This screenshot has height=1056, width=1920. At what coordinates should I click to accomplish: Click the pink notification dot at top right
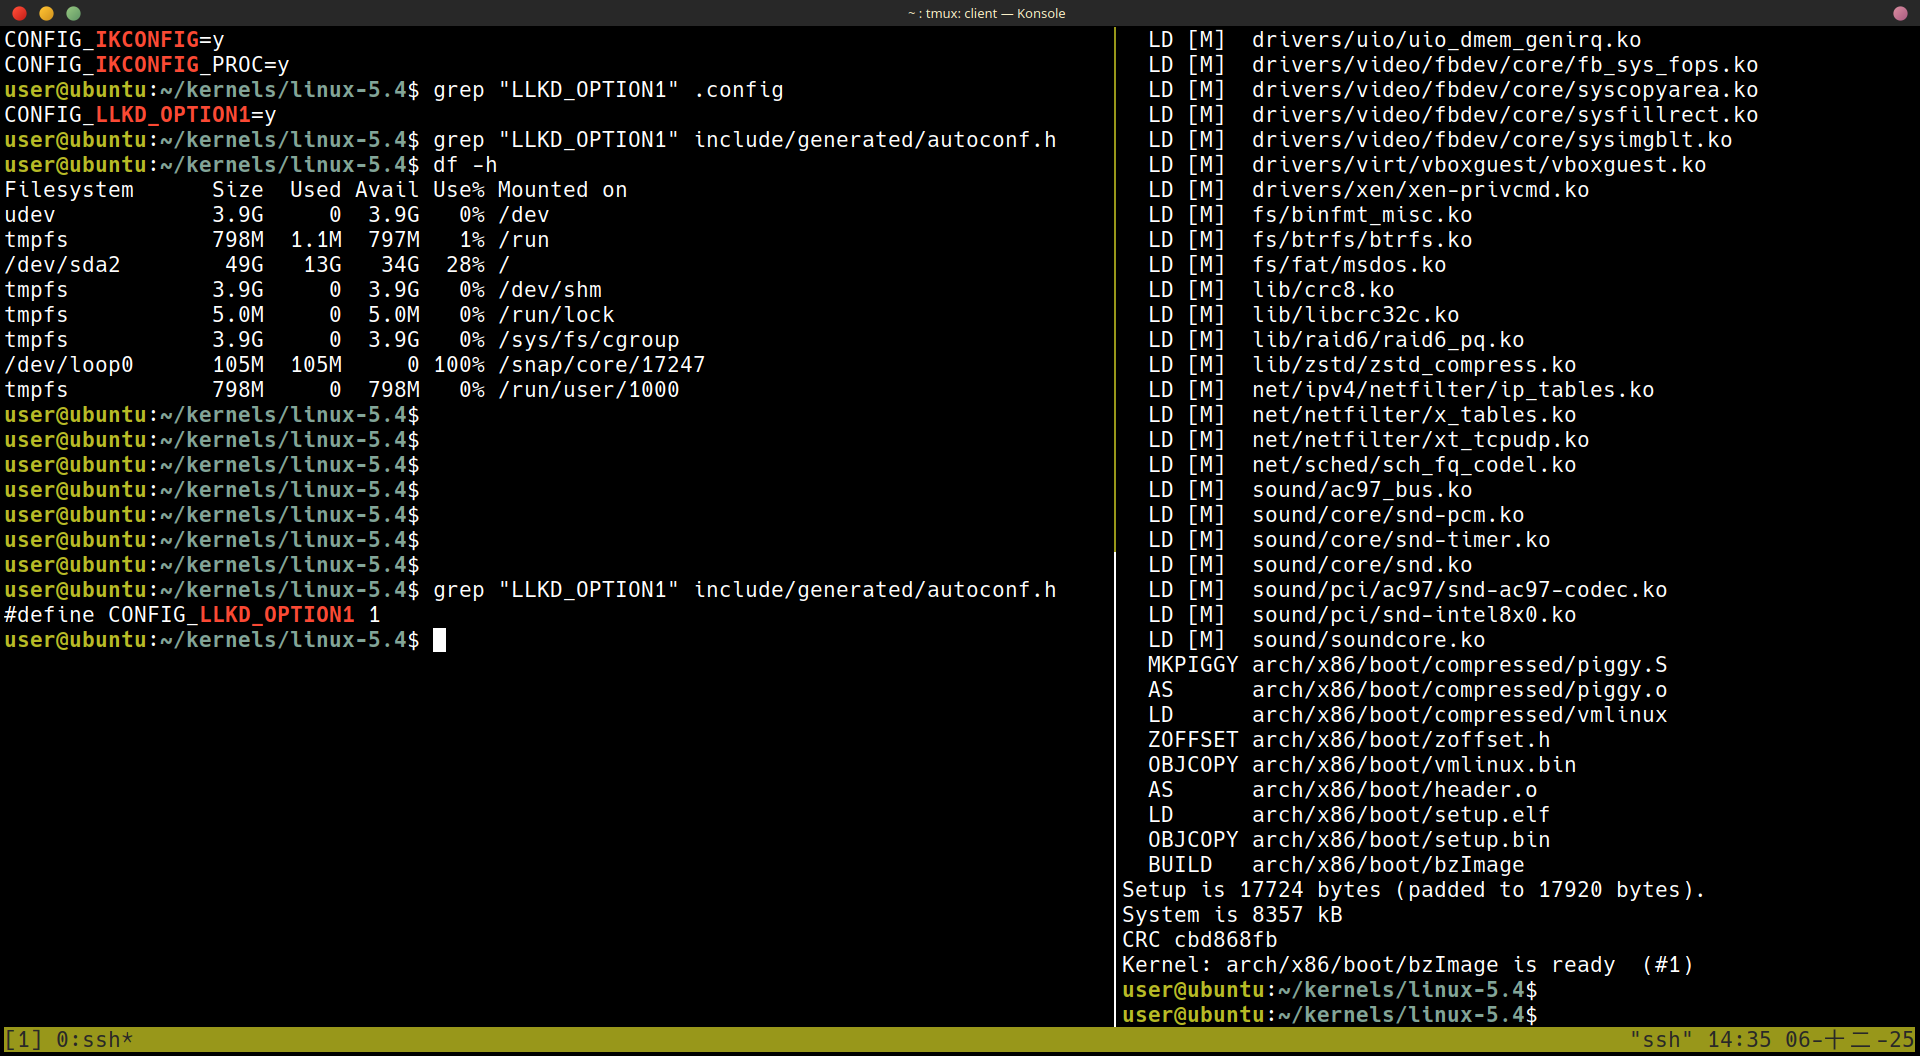[1899, 14]
